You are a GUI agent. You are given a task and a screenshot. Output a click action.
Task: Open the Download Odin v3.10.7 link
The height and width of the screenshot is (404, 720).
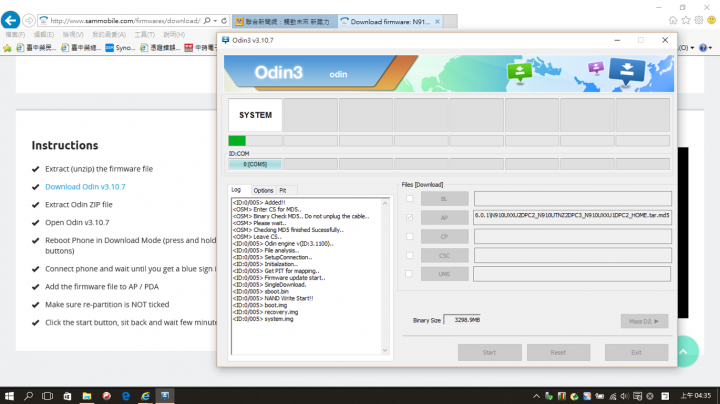pos(85,187)
